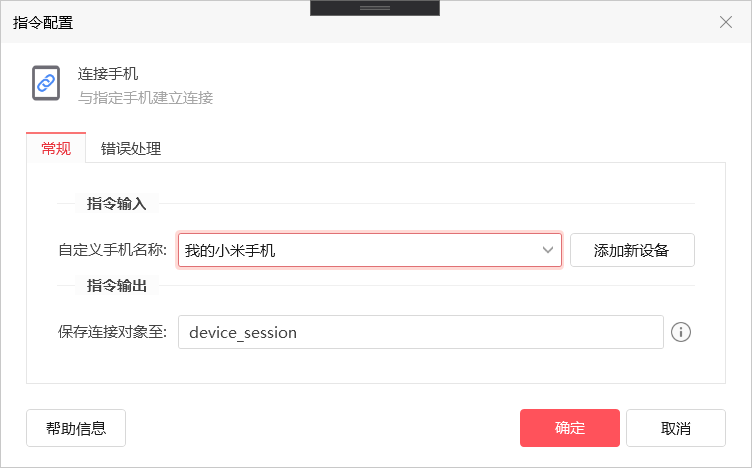Click the connect-phone link icon
Image resolution: width=752 pixels, height=468 pixels.
pyautogui.click(x=46, y=84)
